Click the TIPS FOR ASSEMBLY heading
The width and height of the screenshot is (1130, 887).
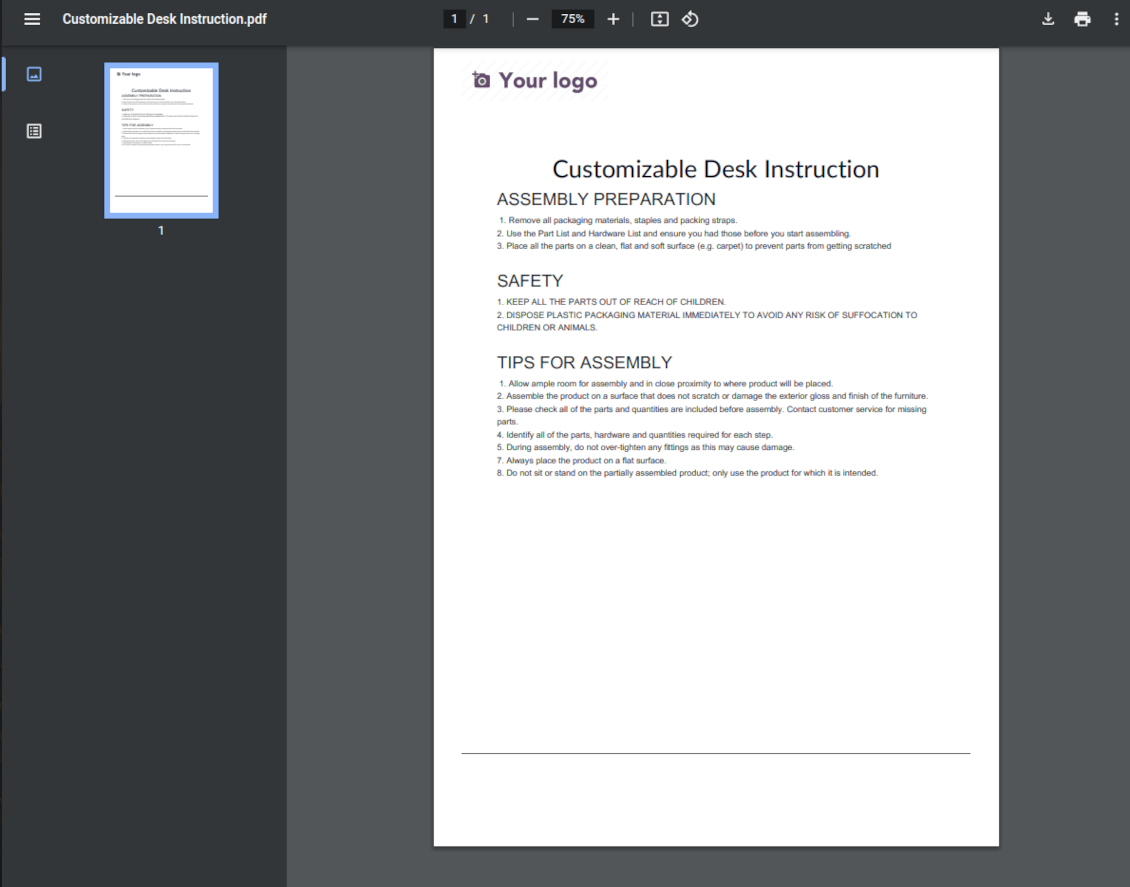584,363
